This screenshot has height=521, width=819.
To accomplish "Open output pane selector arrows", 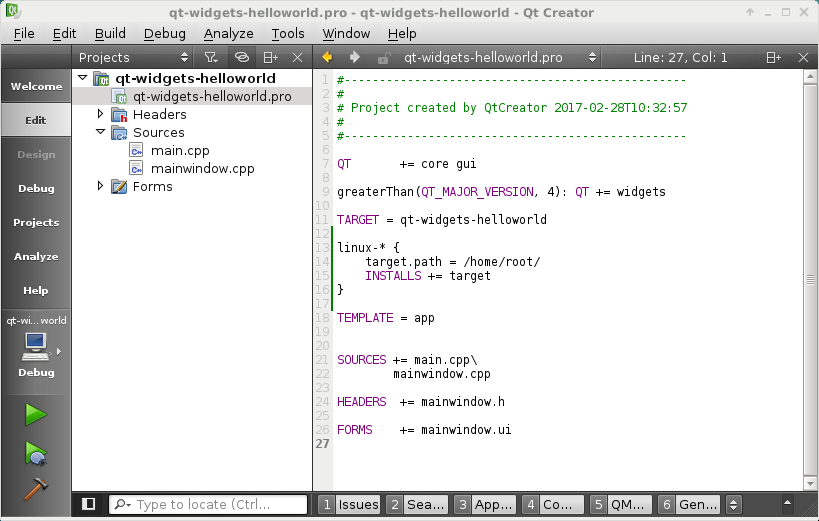I will (x=733, y=504).
